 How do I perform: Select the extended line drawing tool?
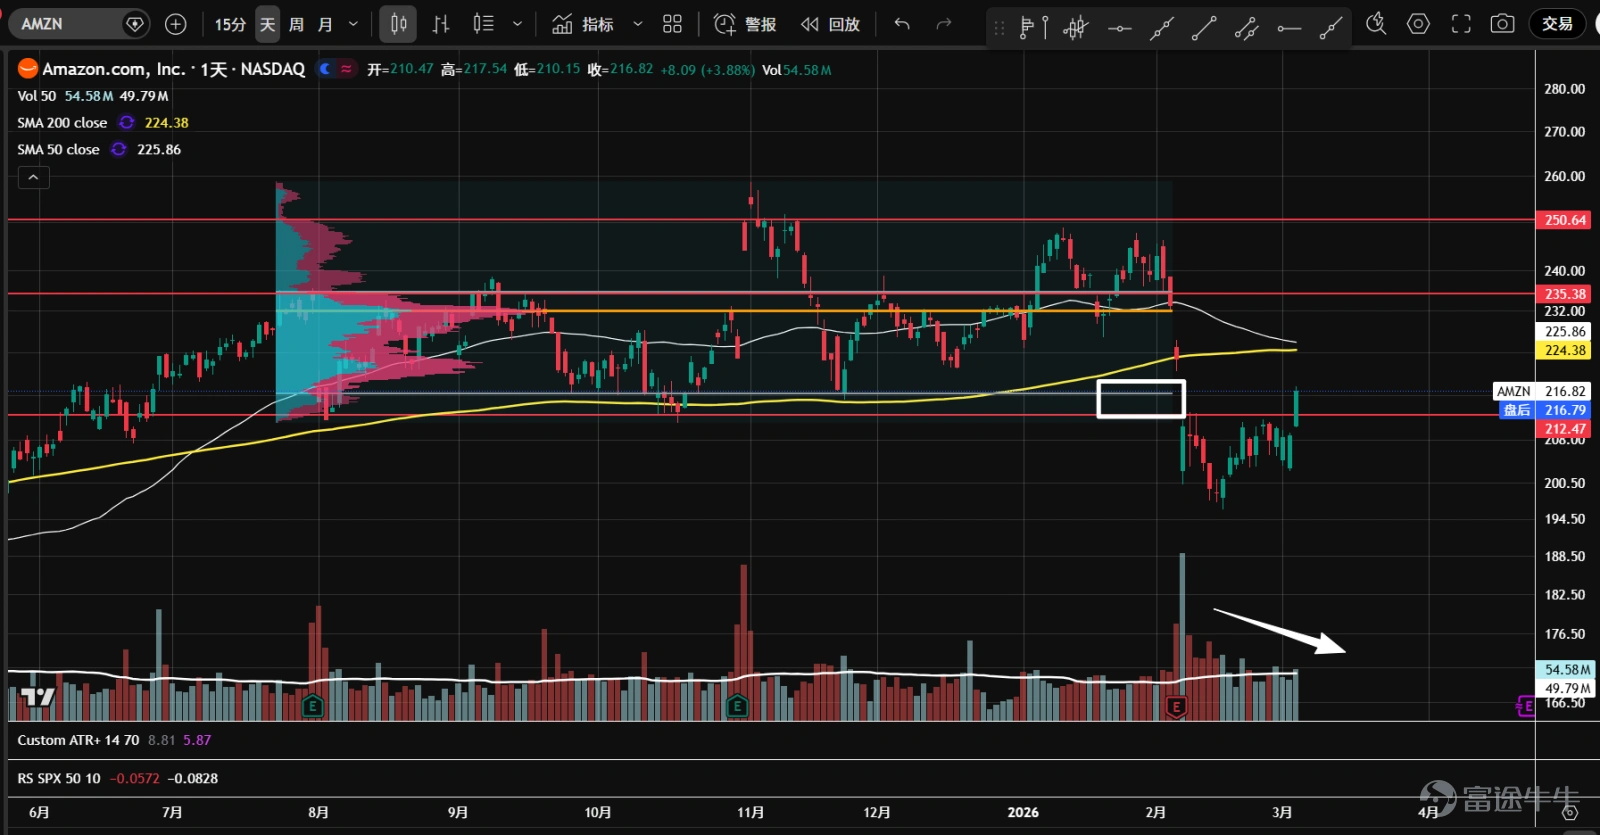(x=1161, y=28)
